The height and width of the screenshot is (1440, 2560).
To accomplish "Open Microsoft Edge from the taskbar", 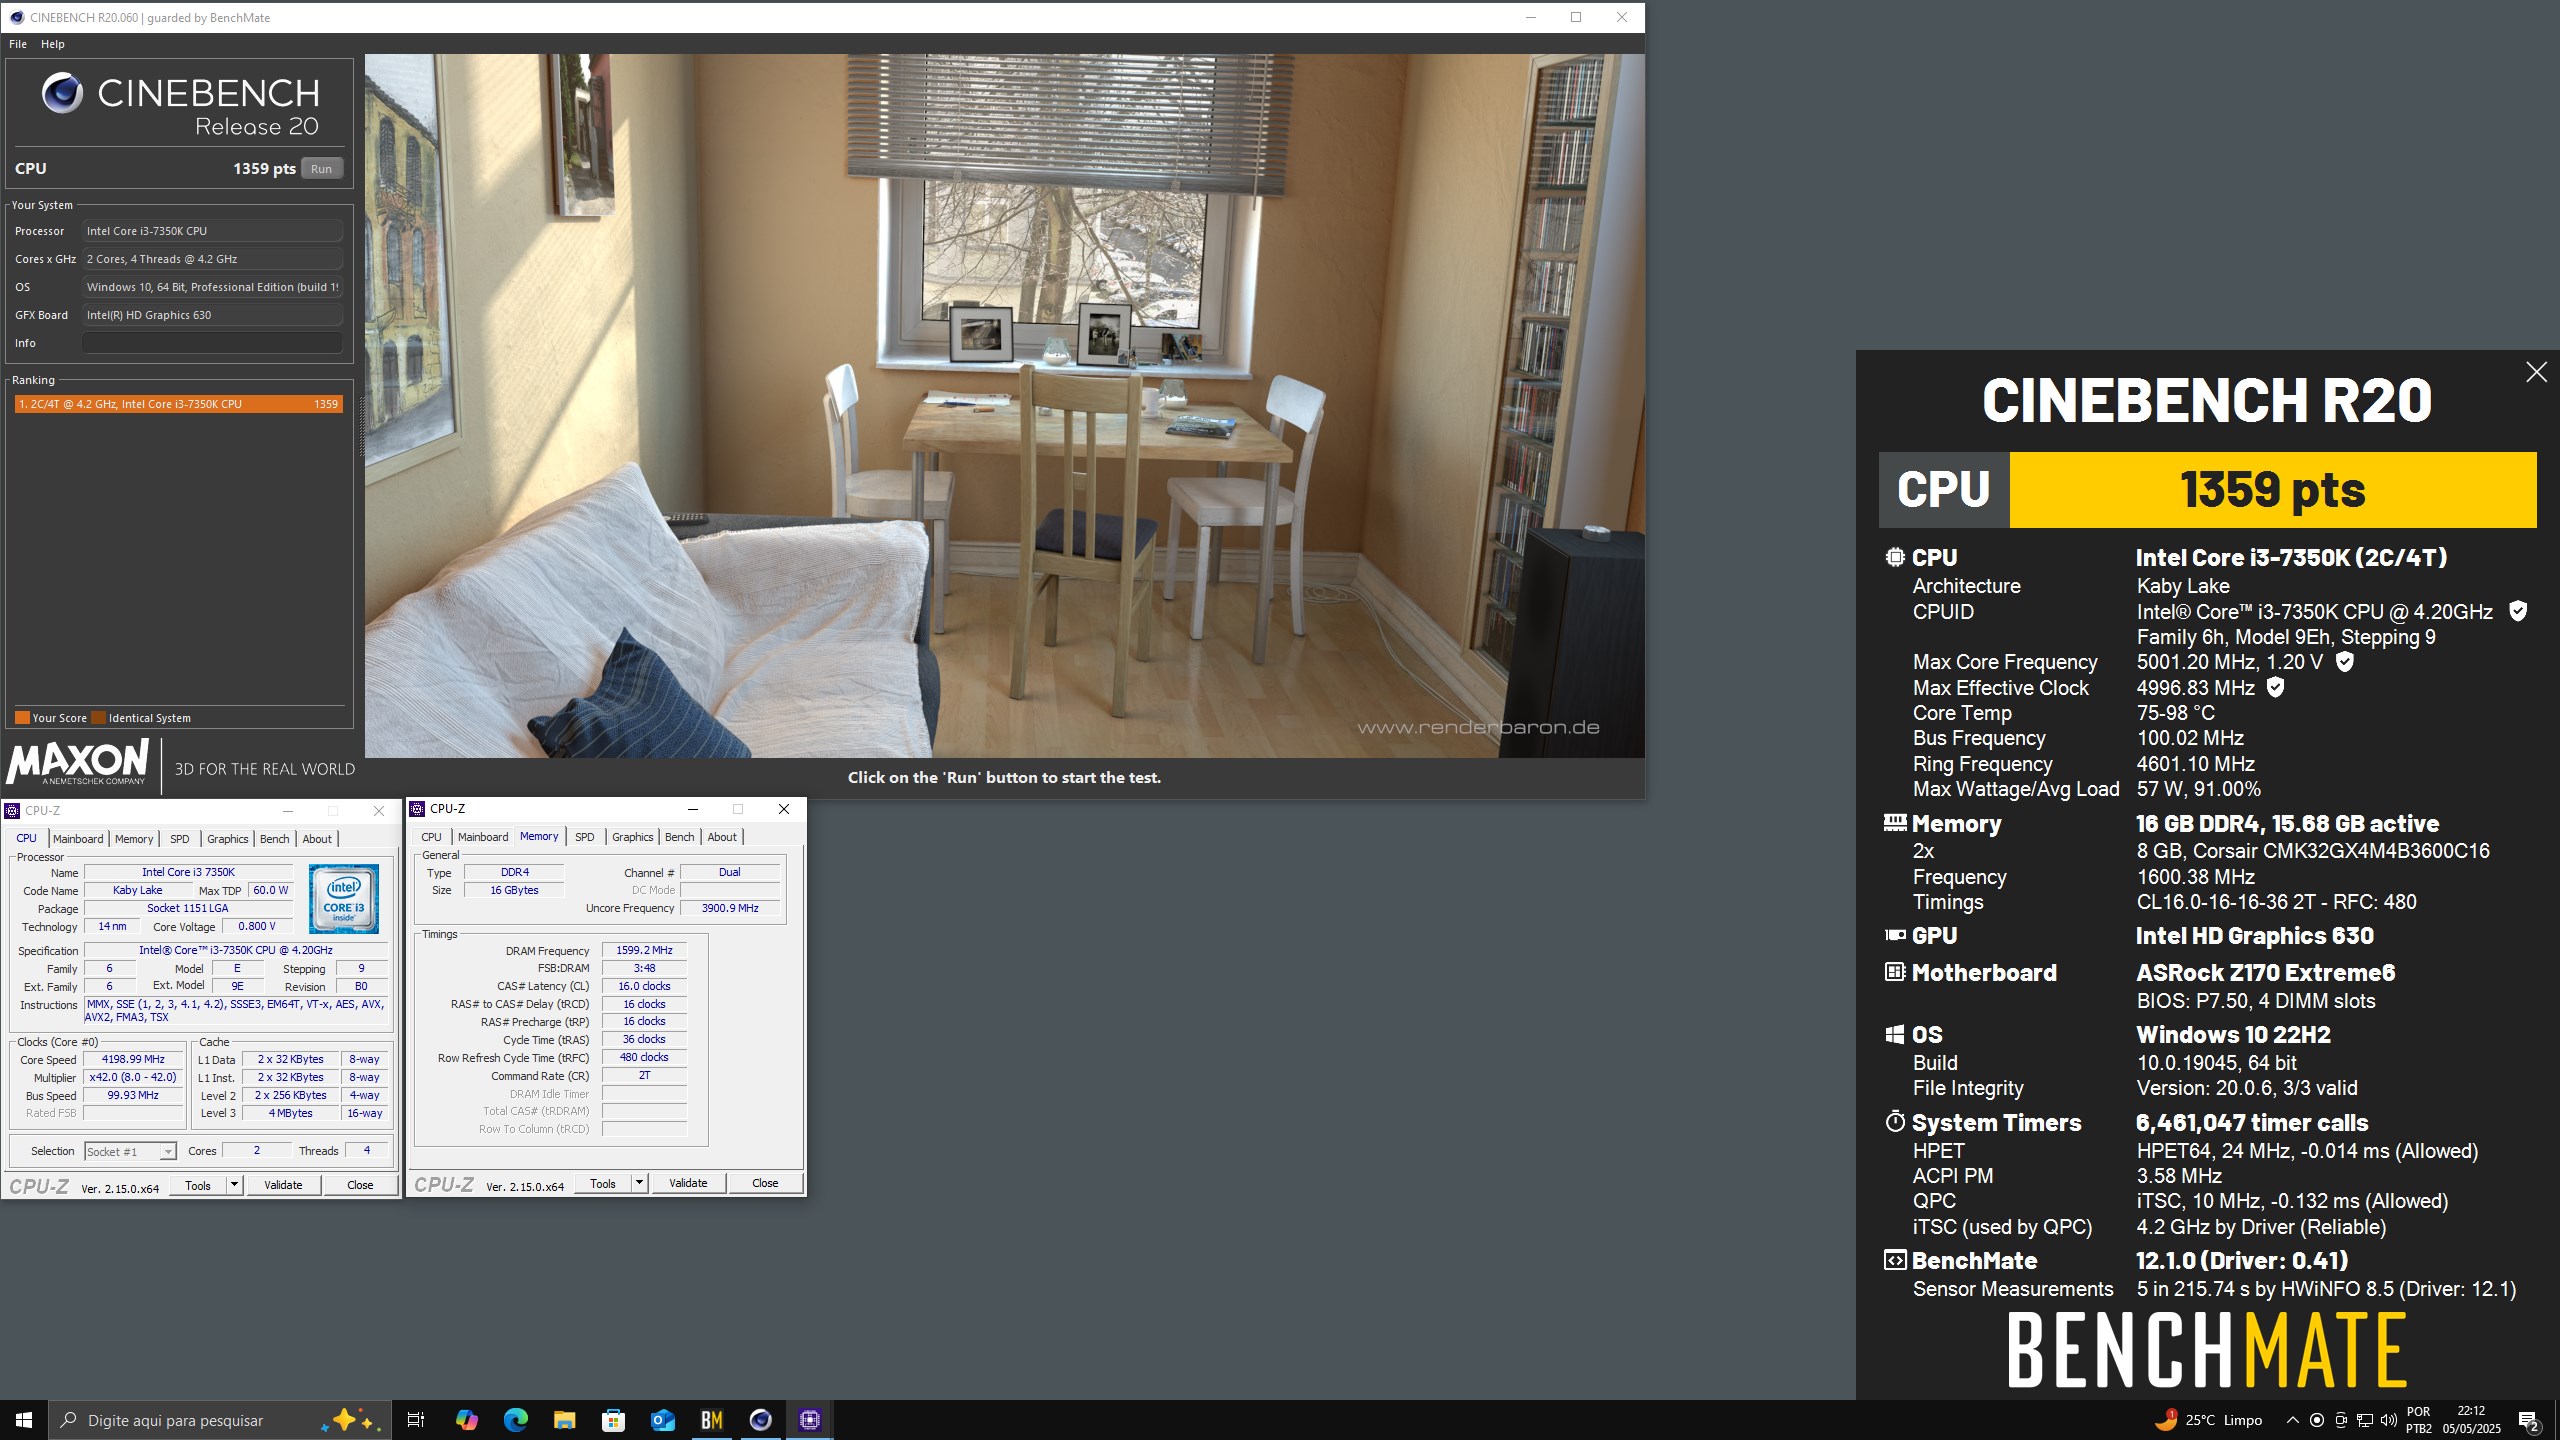I will coord(516,1420).
